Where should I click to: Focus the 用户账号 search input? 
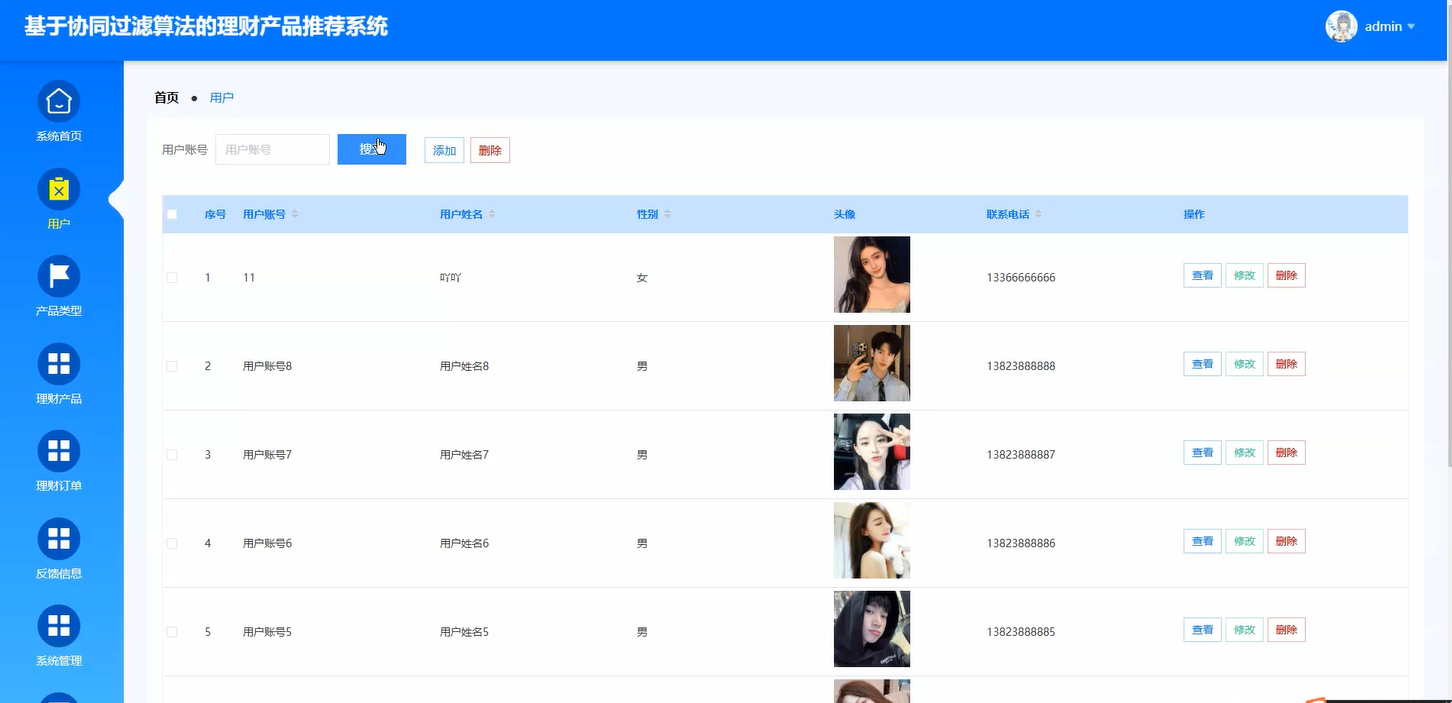tap(272, 149)
